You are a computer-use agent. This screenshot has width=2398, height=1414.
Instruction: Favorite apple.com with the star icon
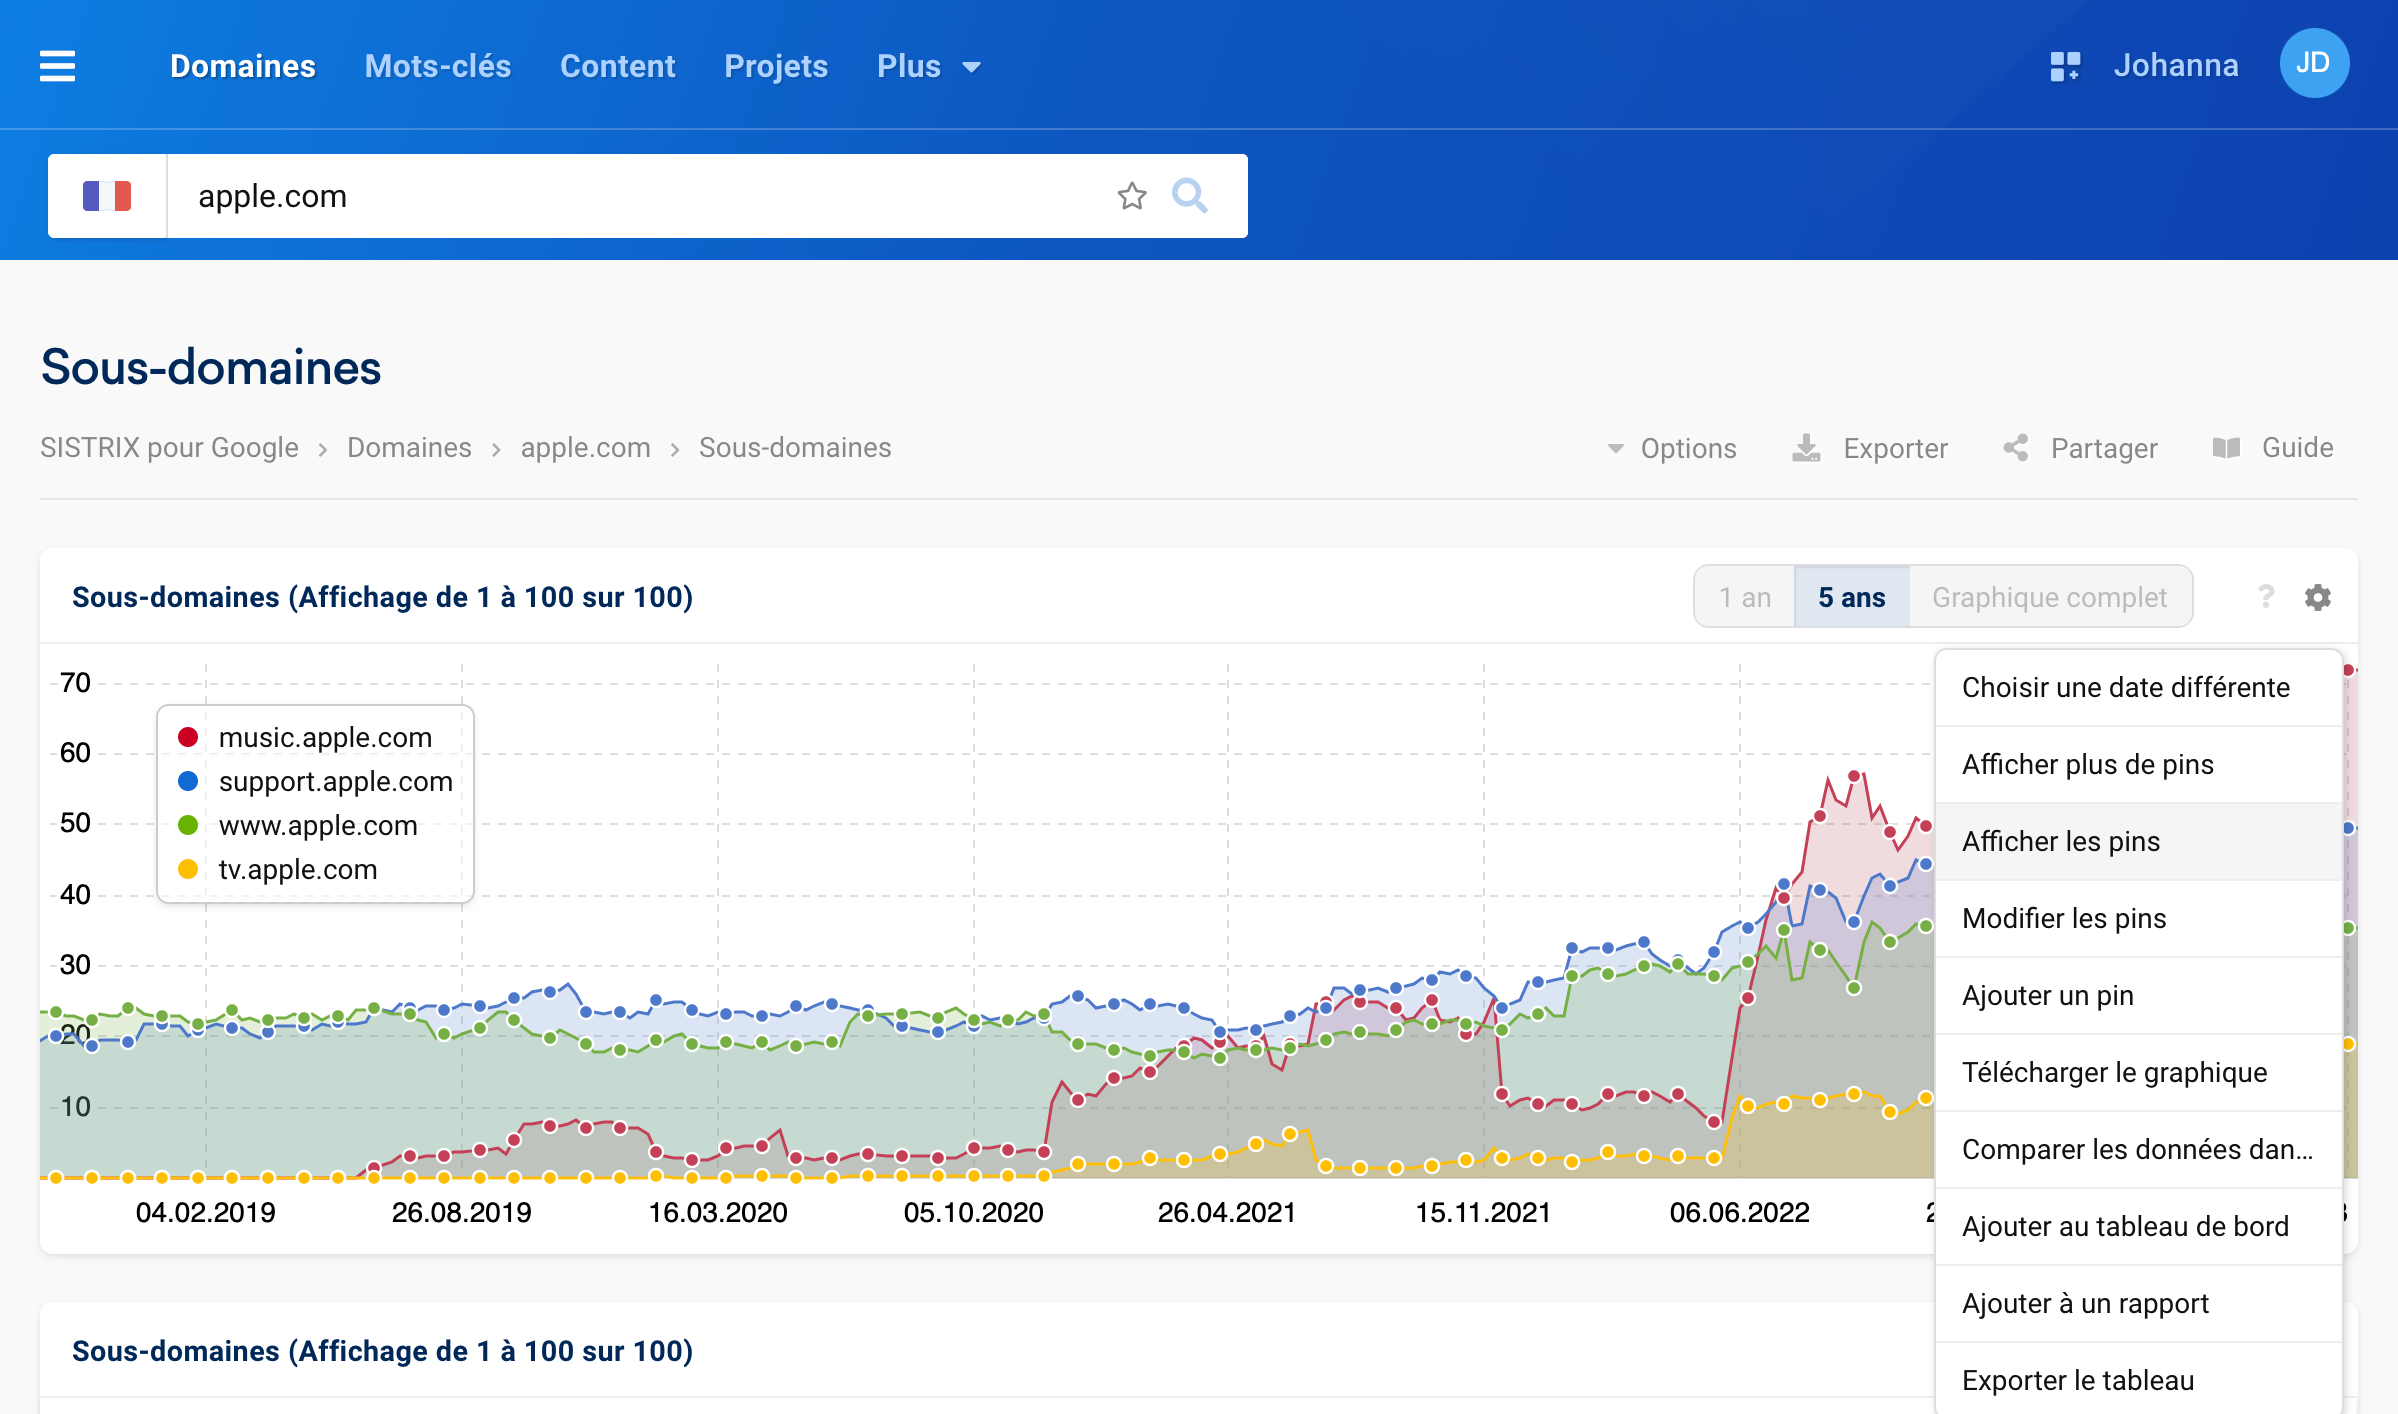1132,196
